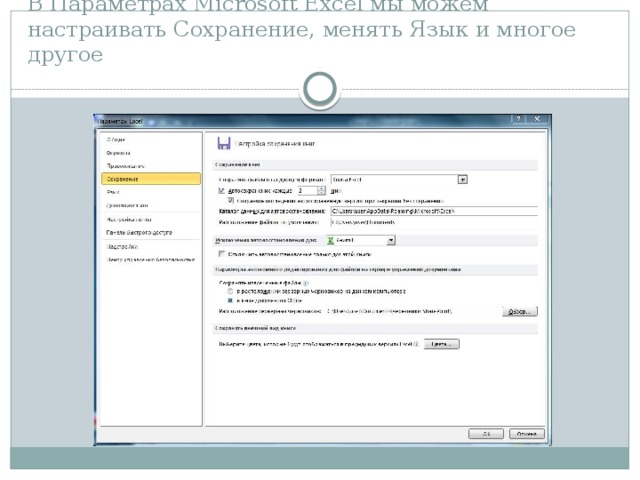Open Панель быстрого доступа category

pos(139,233)
